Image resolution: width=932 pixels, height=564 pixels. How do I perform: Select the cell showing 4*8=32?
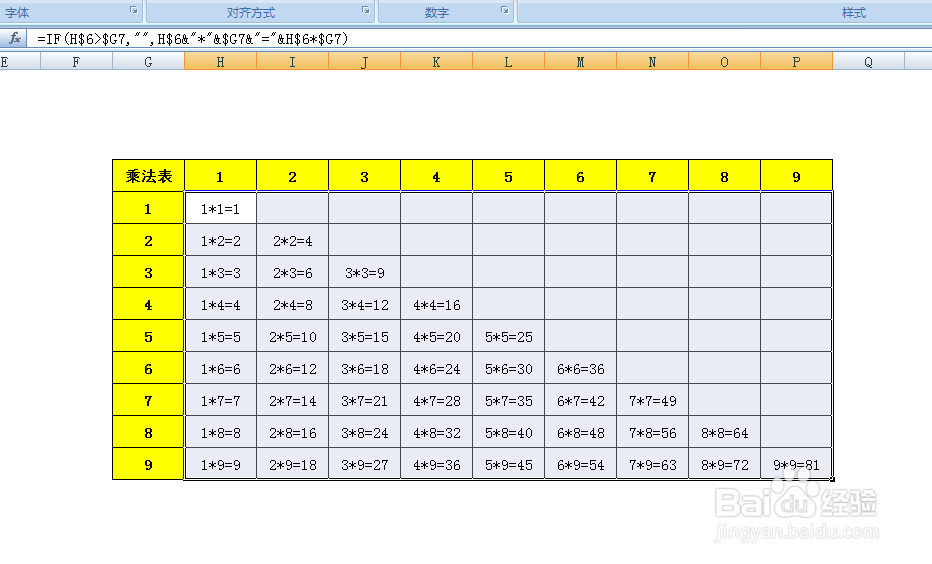pyautogui.click(x=436, y=433)
